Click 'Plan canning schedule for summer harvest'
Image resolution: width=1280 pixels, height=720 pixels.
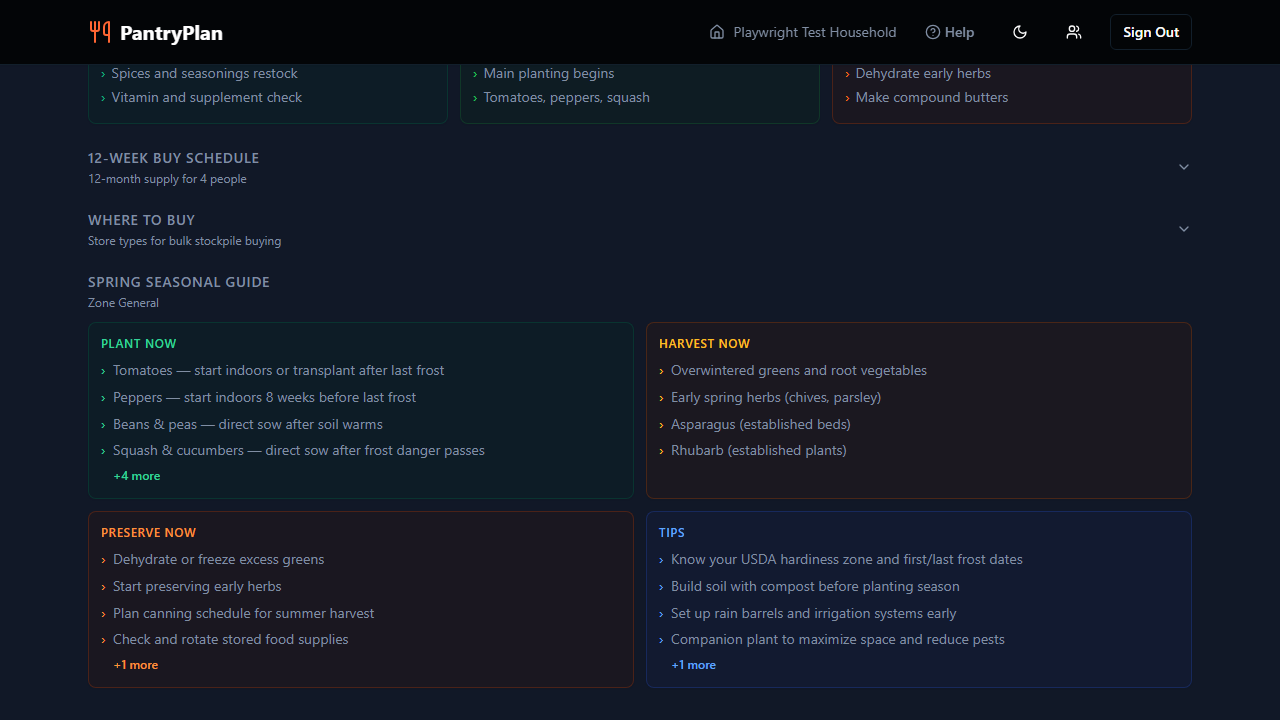coord(244,613)
